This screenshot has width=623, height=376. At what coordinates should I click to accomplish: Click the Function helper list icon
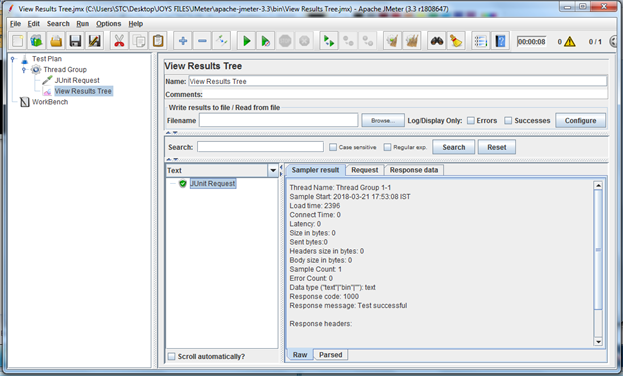click(481, 41)
